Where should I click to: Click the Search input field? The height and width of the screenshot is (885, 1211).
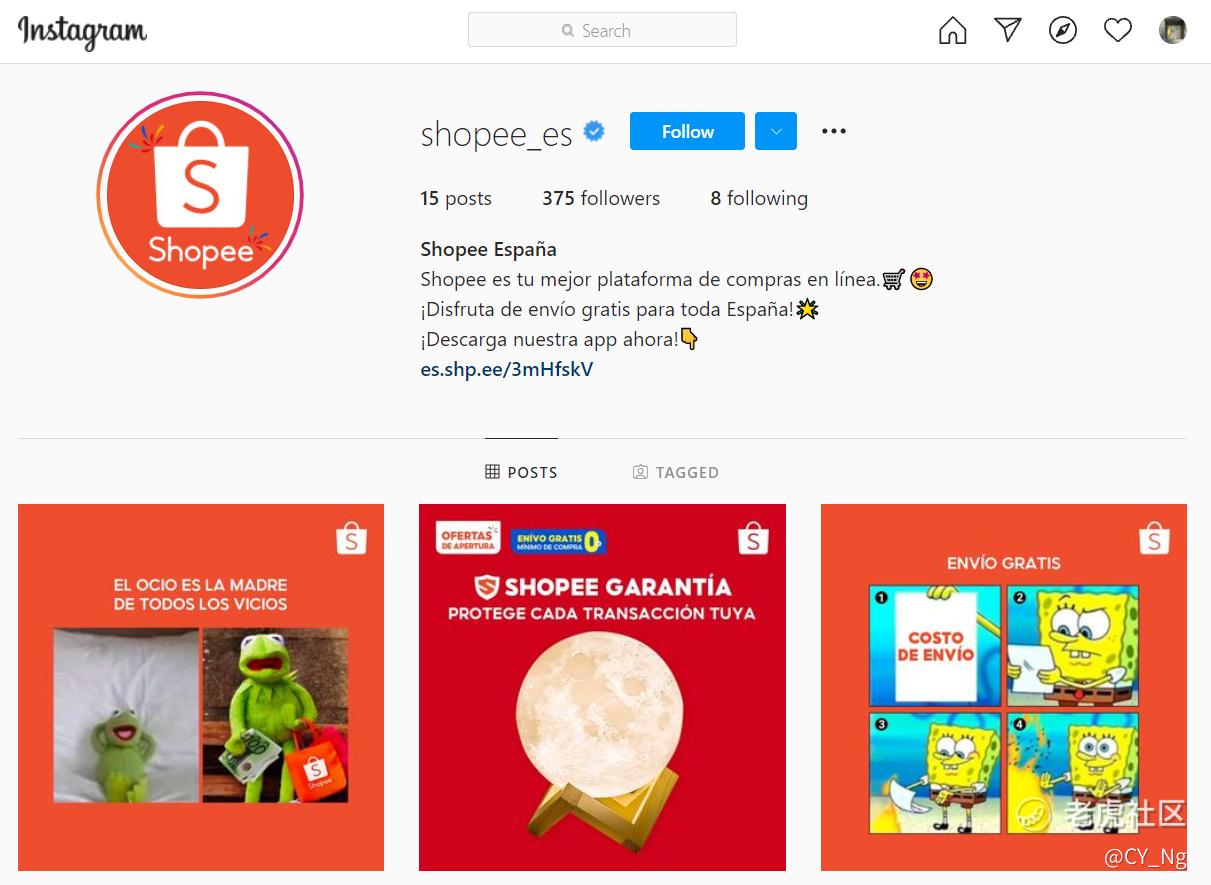click(602, 30)
